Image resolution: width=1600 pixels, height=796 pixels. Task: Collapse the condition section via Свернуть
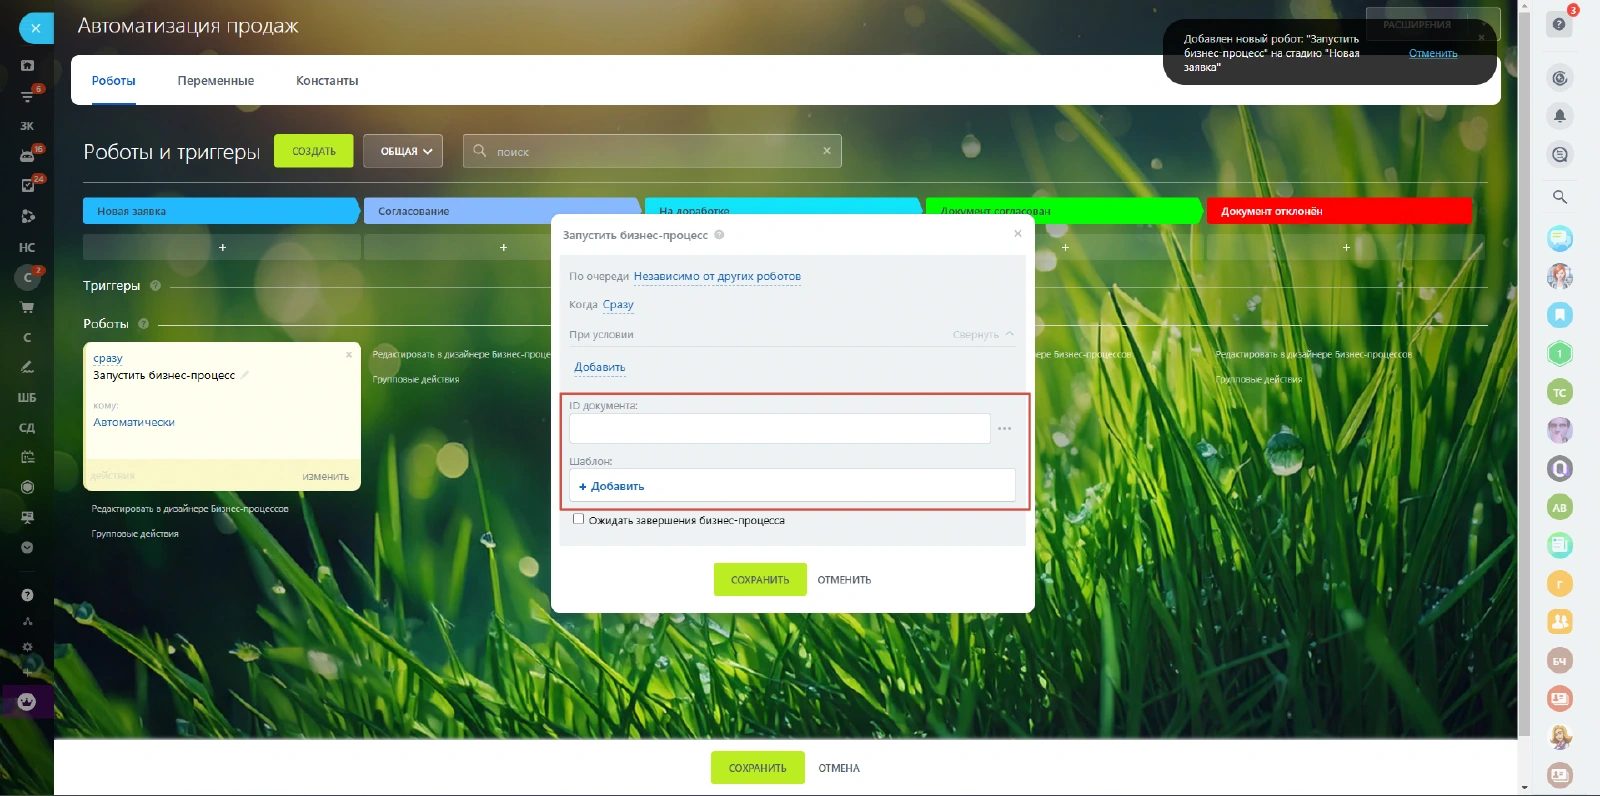[x=982, y=335]
